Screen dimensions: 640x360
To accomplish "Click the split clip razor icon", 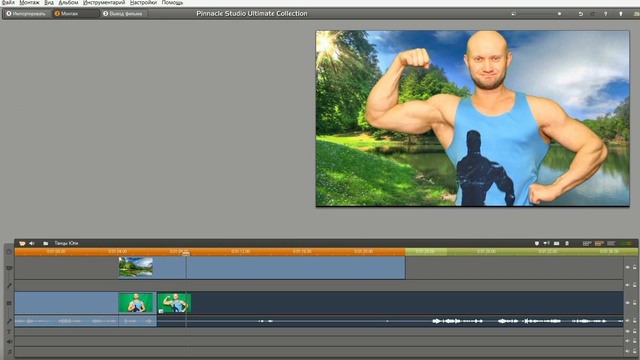I will click(x=557, y=243).
